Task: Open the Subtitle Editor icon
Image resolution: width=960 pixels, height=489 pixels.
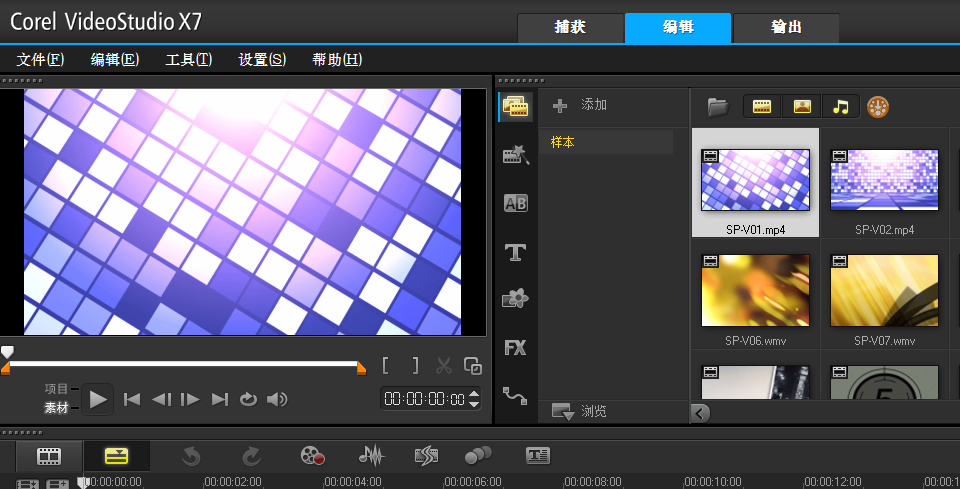Action: click(538, 456)
